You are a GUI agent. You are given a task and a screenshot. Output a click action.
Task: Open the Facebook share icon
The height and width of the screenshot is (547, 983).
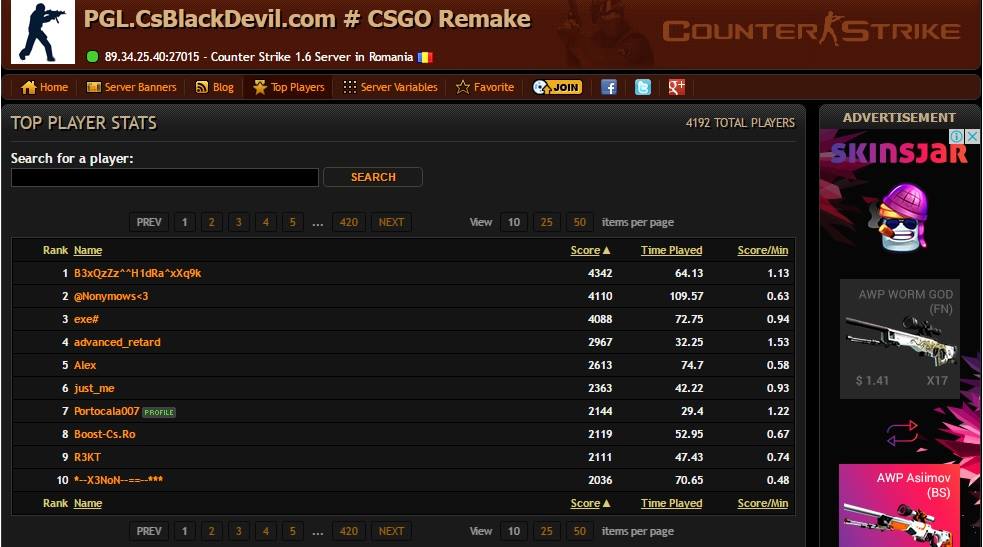pyautogui.click(x=609, y=87)
